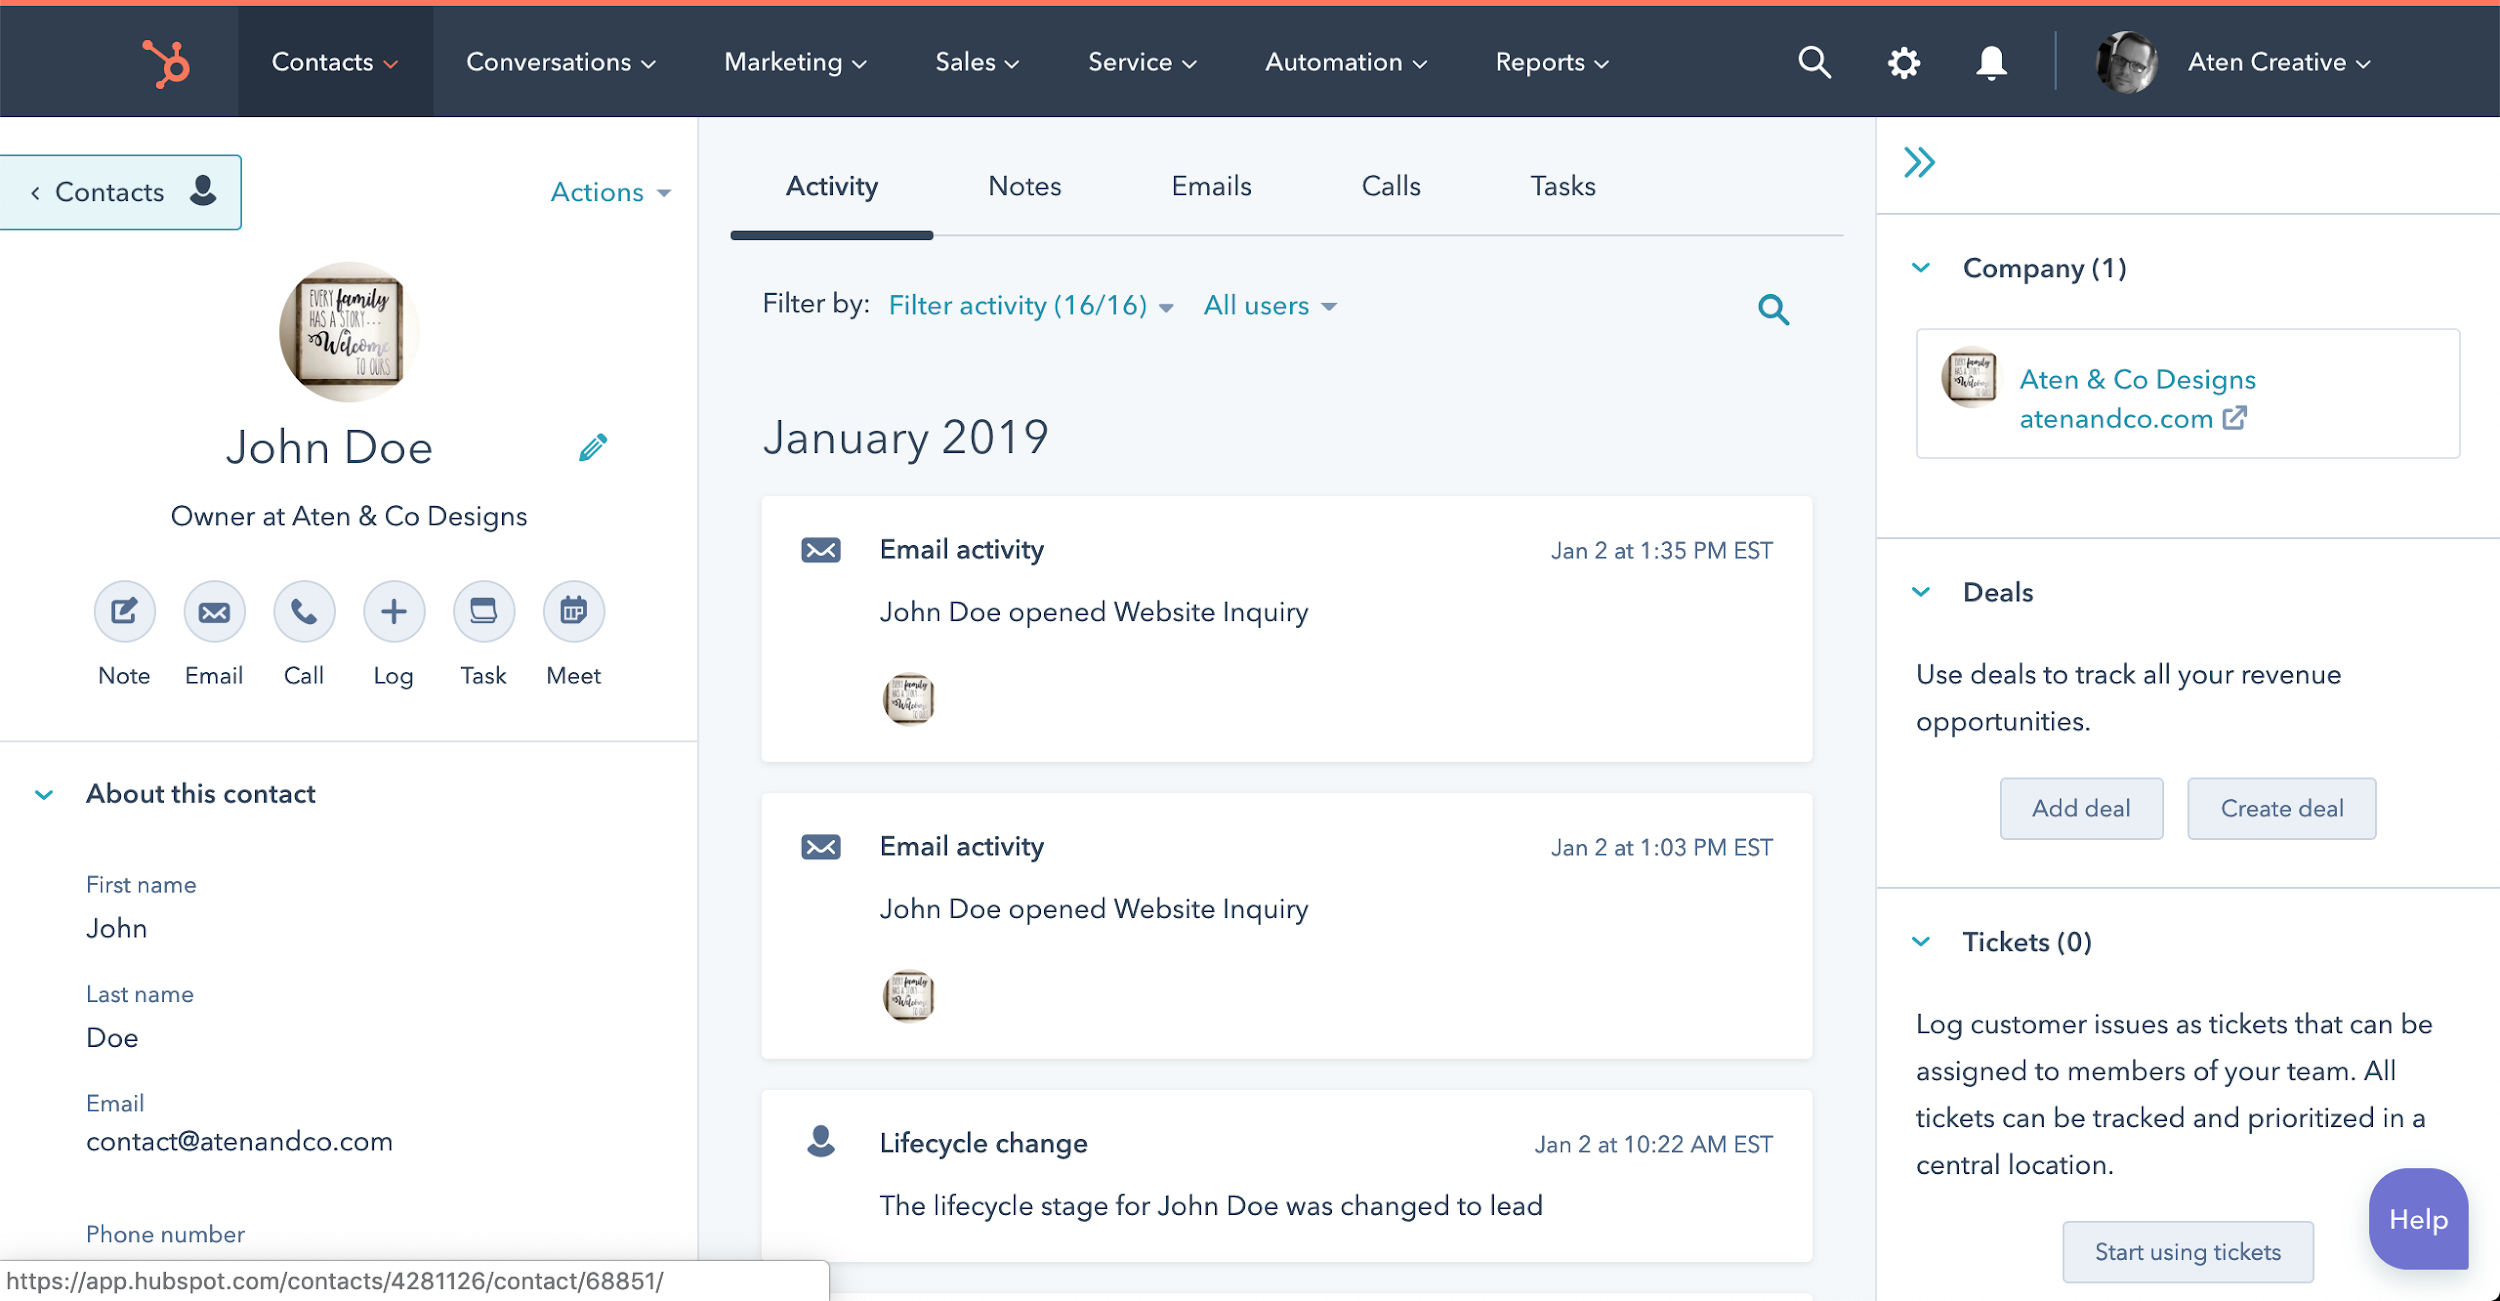Screen dimensions: 2500x1301
Task: Open the All users filter dropdown
Action: [x=1270, y=305]
